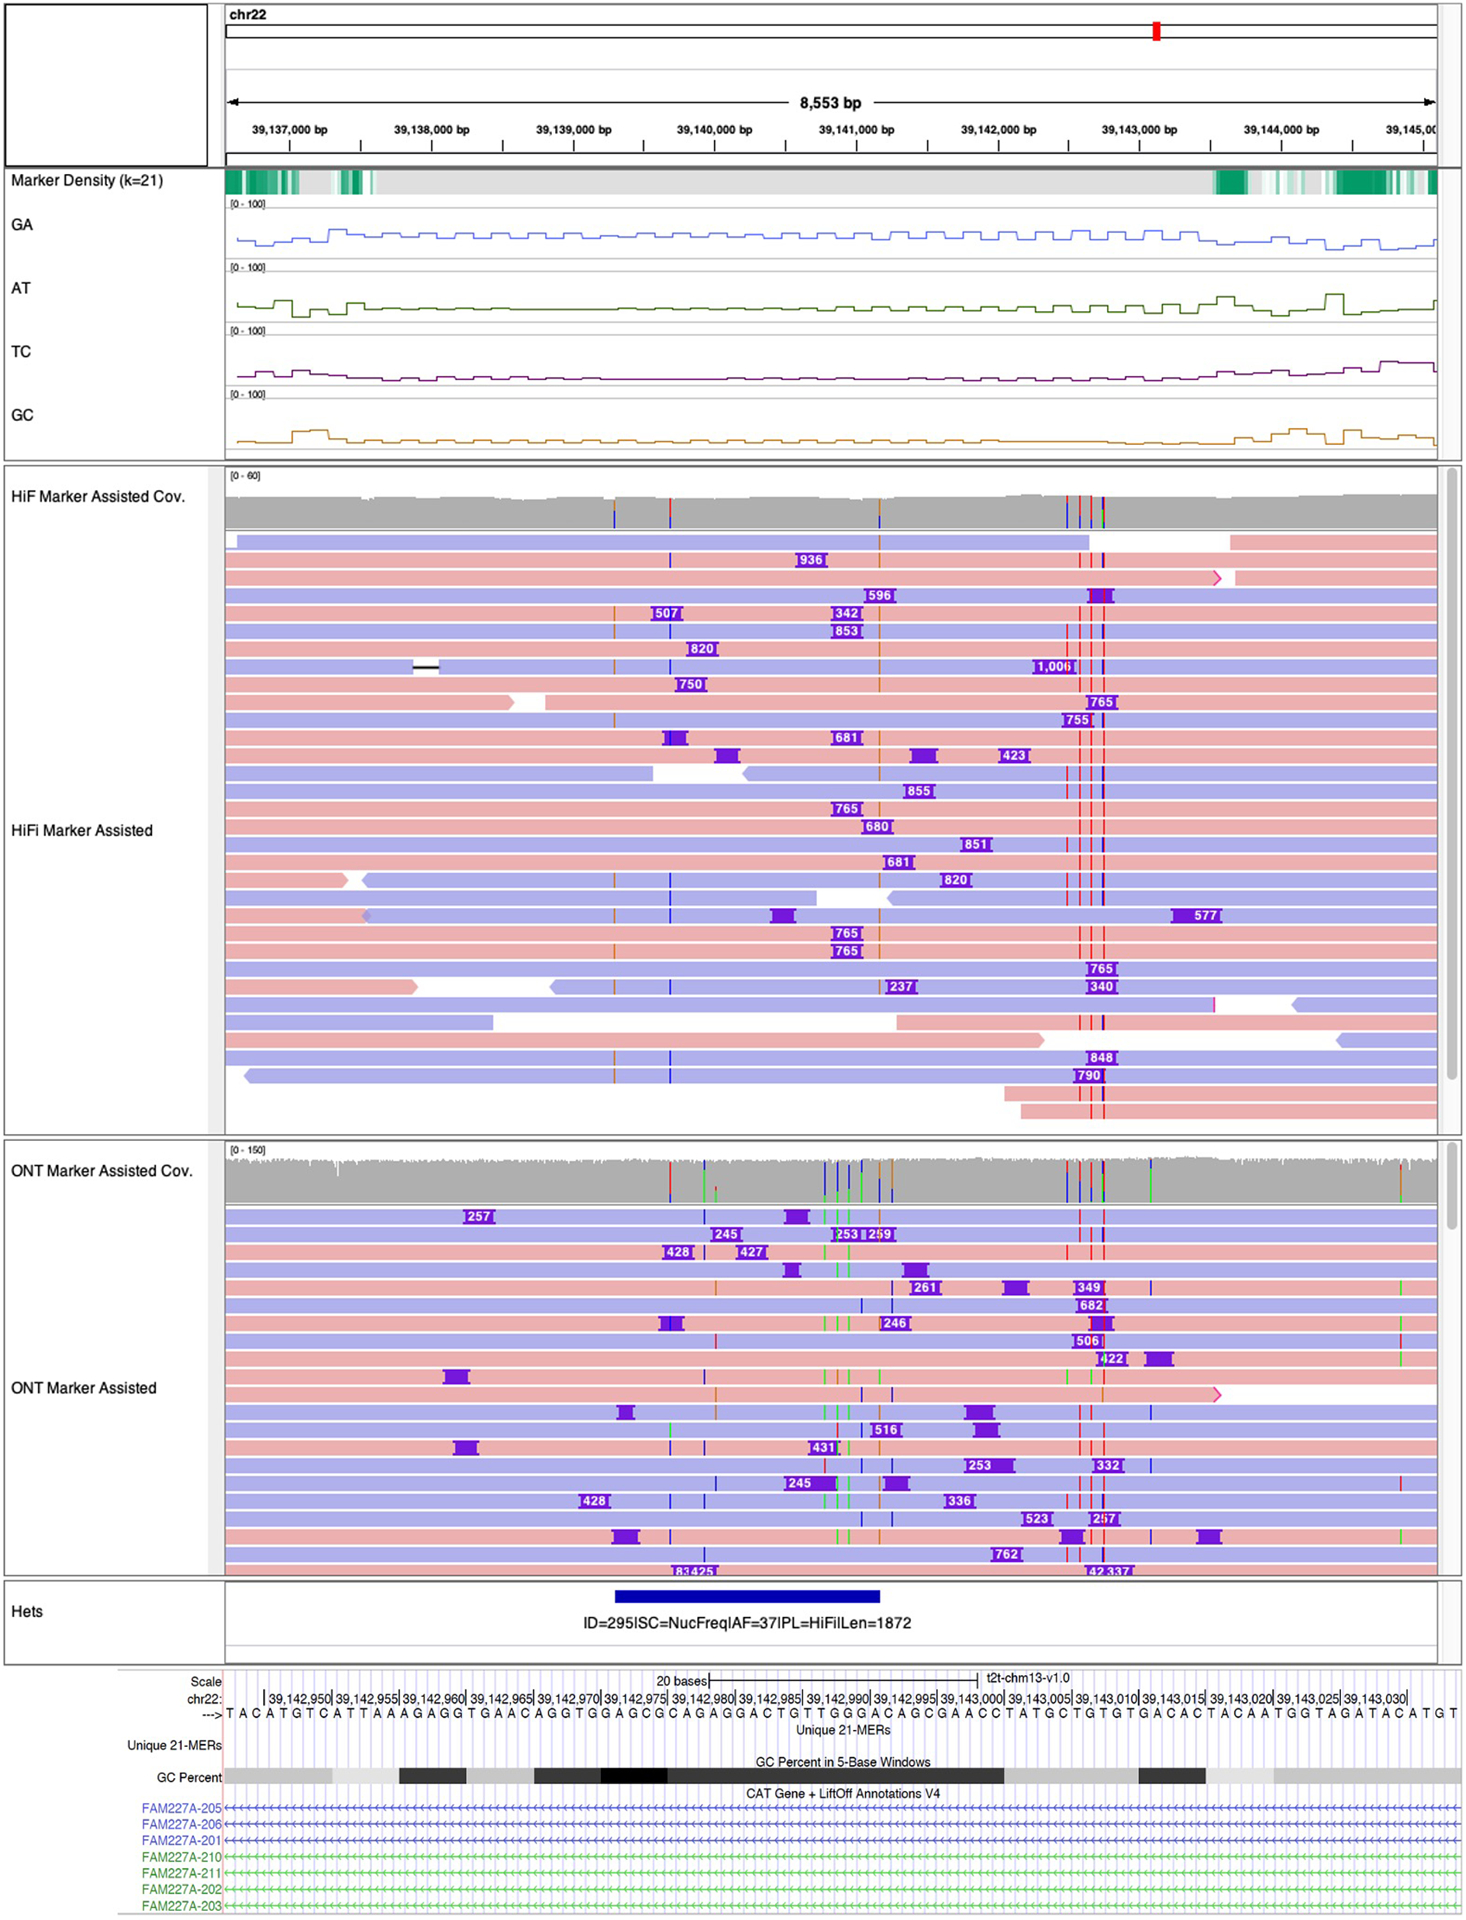Select the ONT Marker Assisted alignment track label
The height and width of the screenshot is (1920, 1466).
coord(84,1388)
